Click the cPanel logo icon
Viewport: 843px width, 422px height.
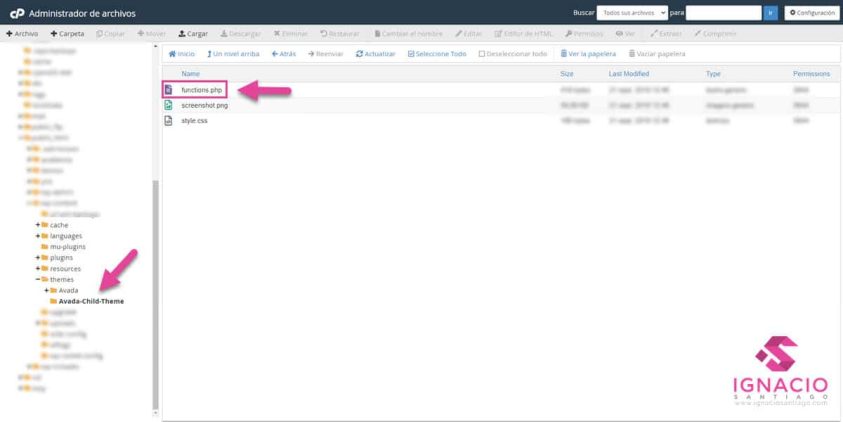coord(17,13)
